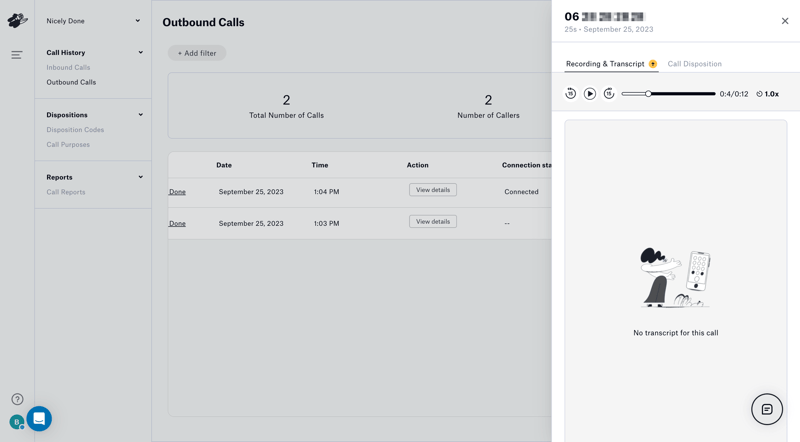This screenshot has width=800, height=442.
Task: Toggle the hamburger menu icon
Action: (x=17, y=55)
